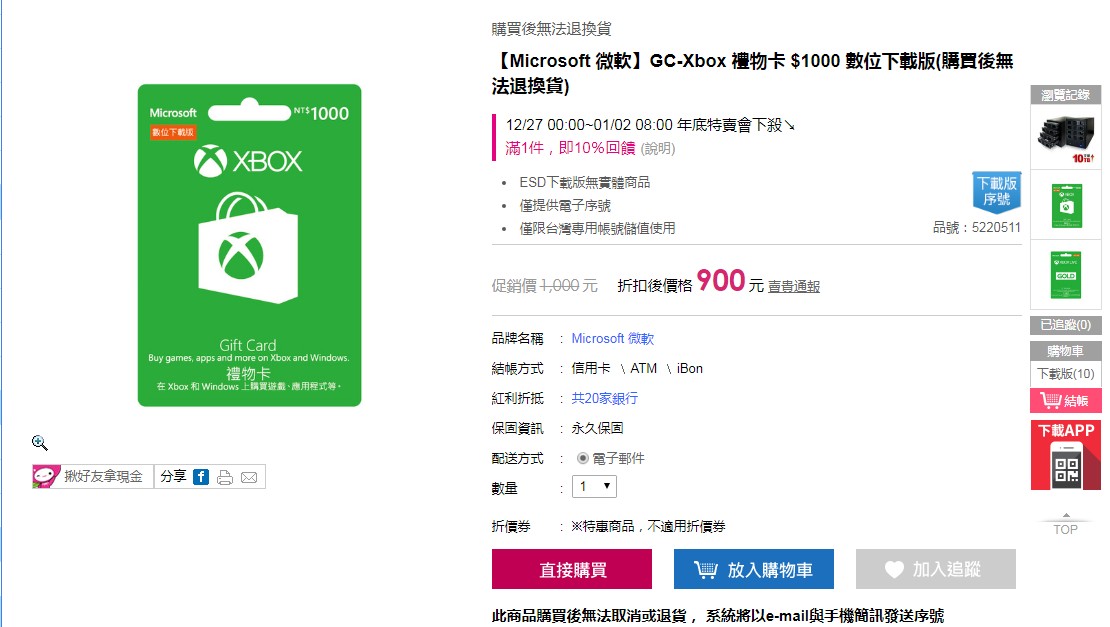
Task: Click 下載版(10) under the cart panel
Action: [x=1063, y=374]
